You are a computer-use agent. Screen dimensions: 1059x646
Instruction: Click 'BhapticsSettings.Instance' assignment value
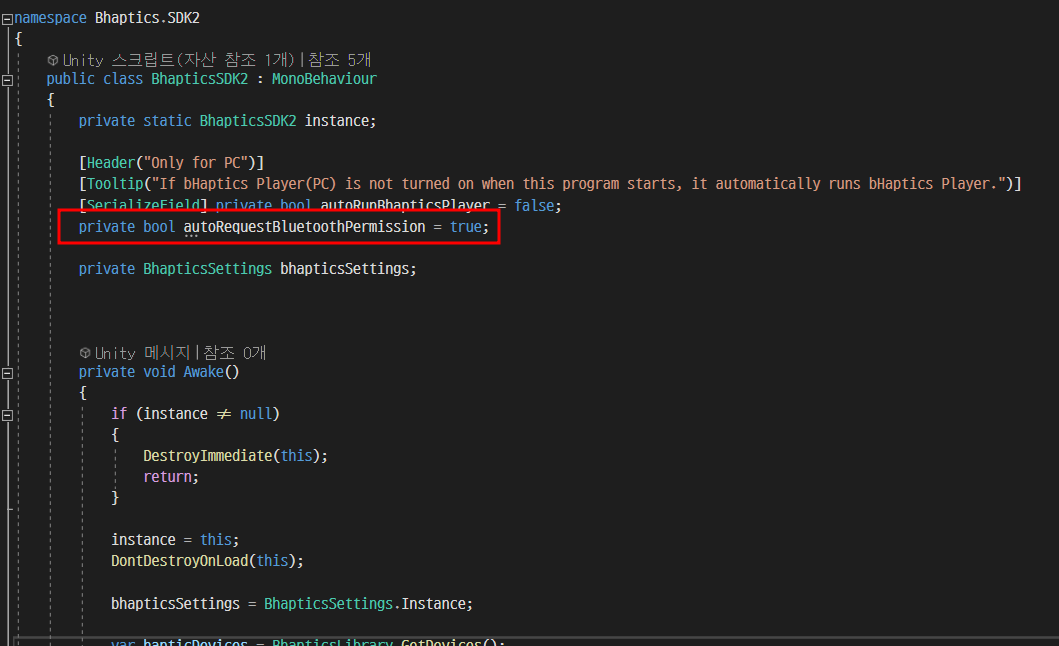pos(368,603)
